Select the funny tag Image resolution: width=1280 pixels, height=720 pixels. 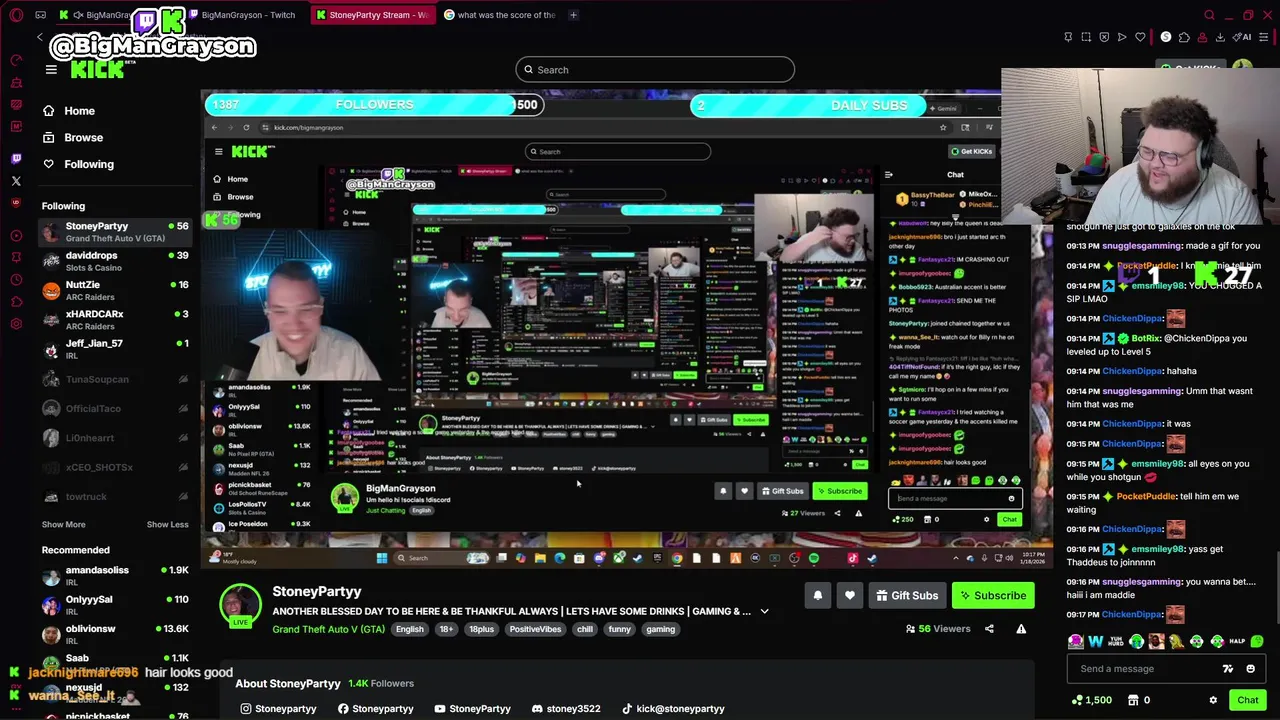point(619,629)
